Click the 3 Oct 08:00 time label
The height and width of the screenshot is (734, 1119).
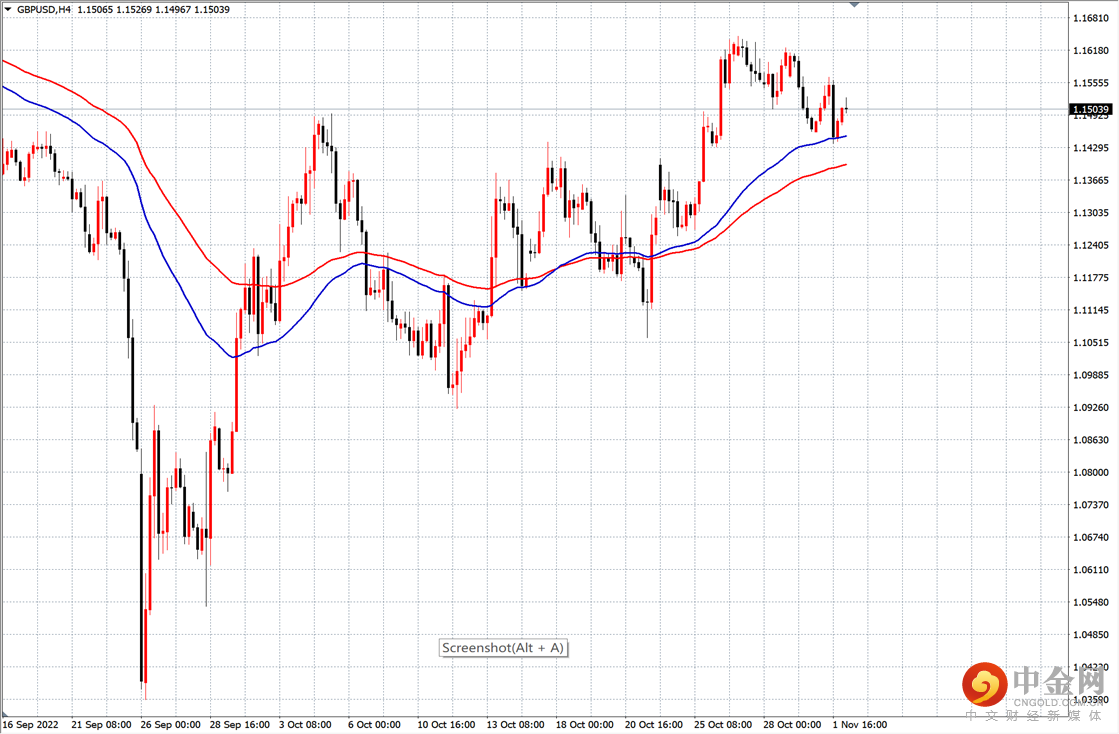point(305,725)
